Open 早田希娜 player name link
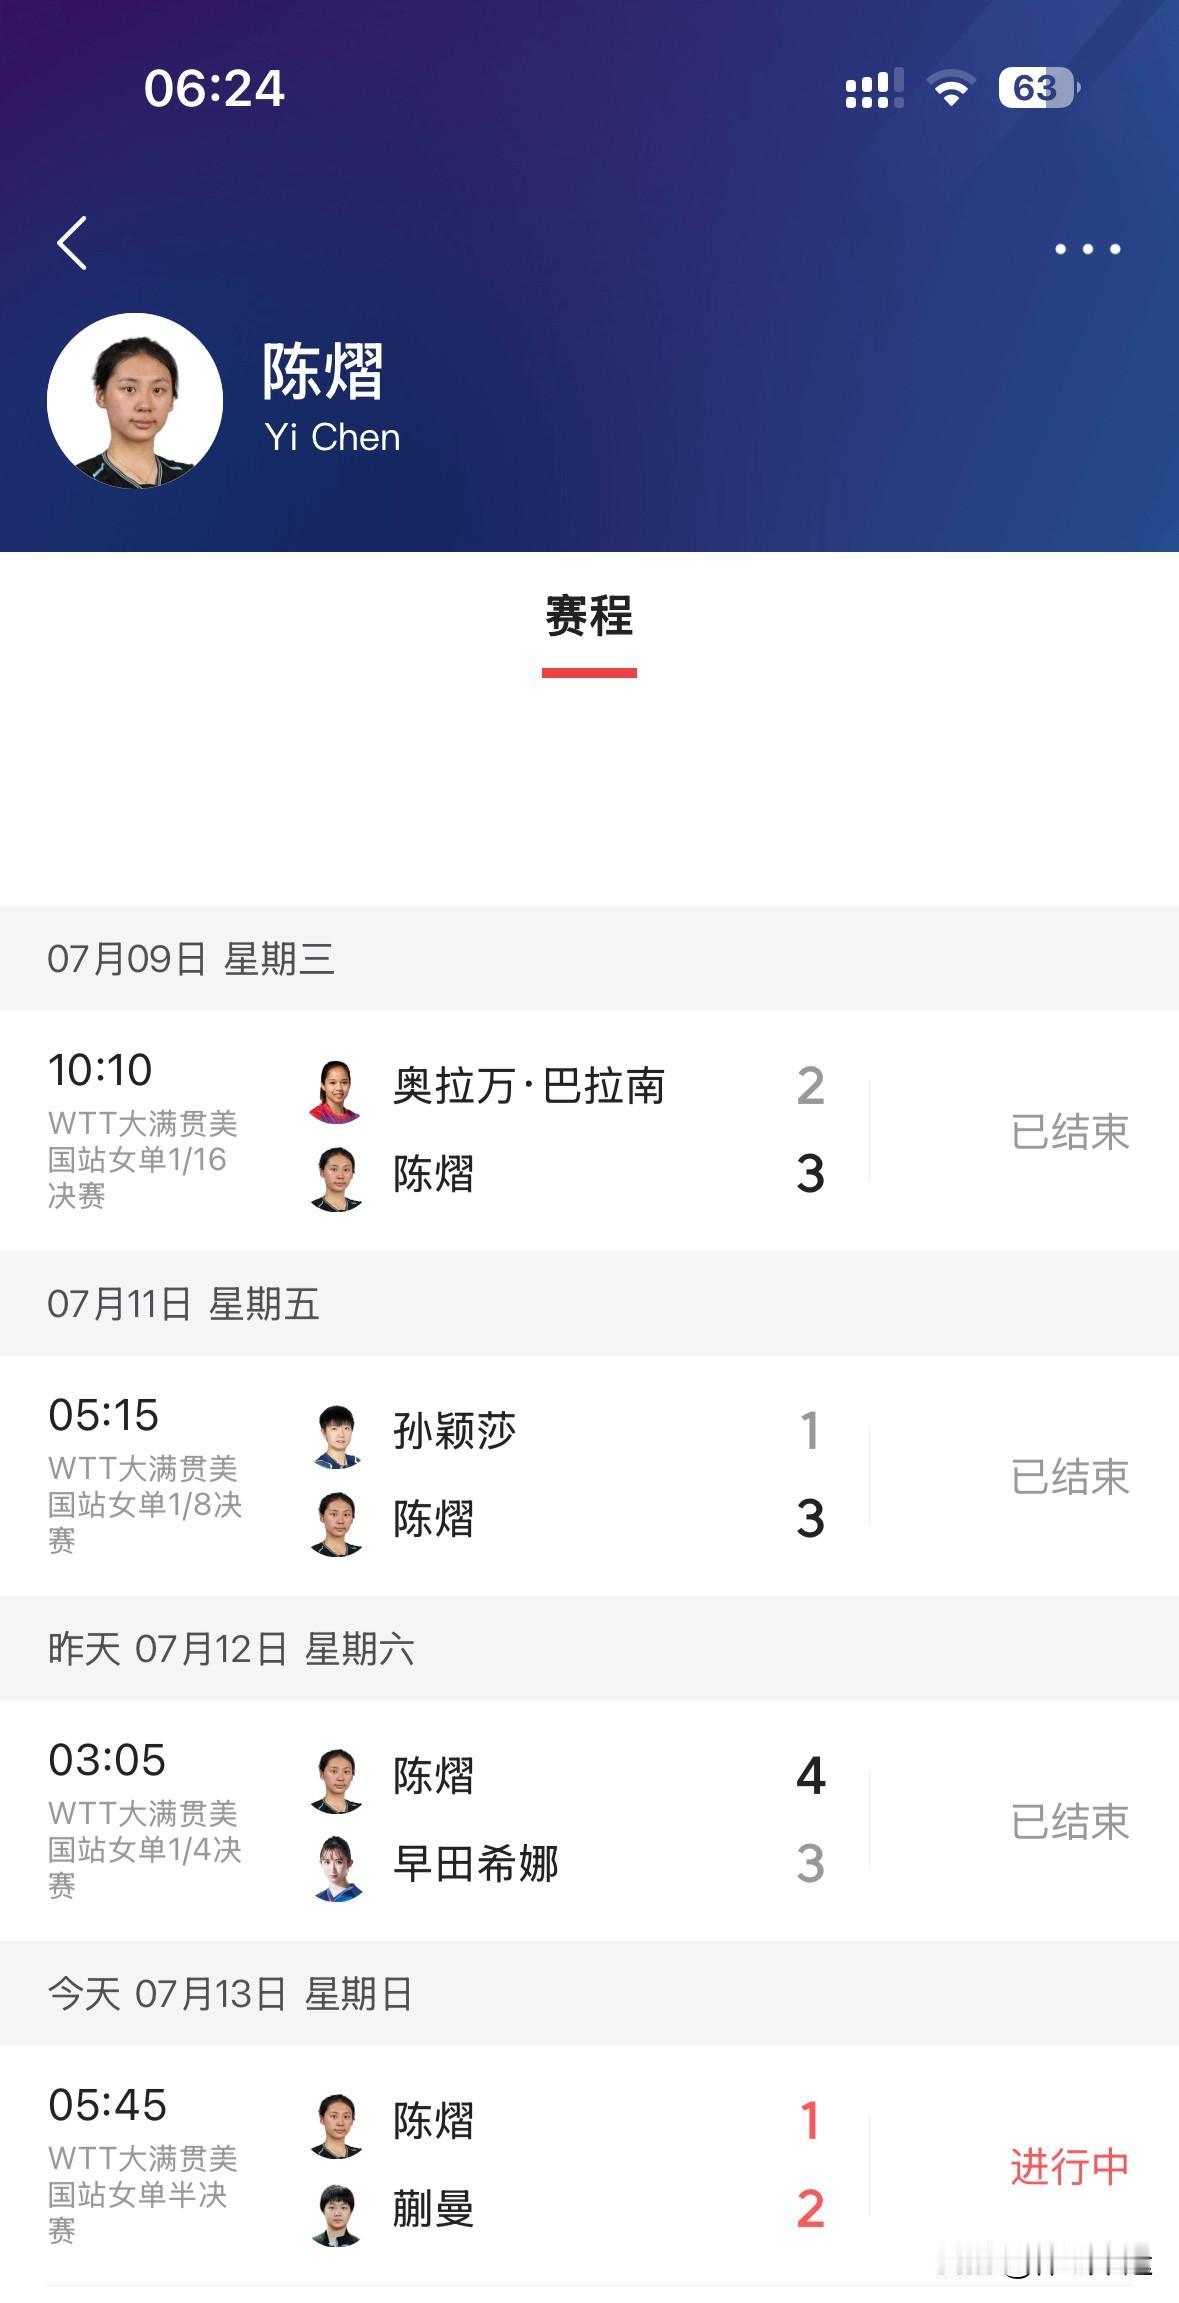1179x2303 pixels. coord(476,1863)
